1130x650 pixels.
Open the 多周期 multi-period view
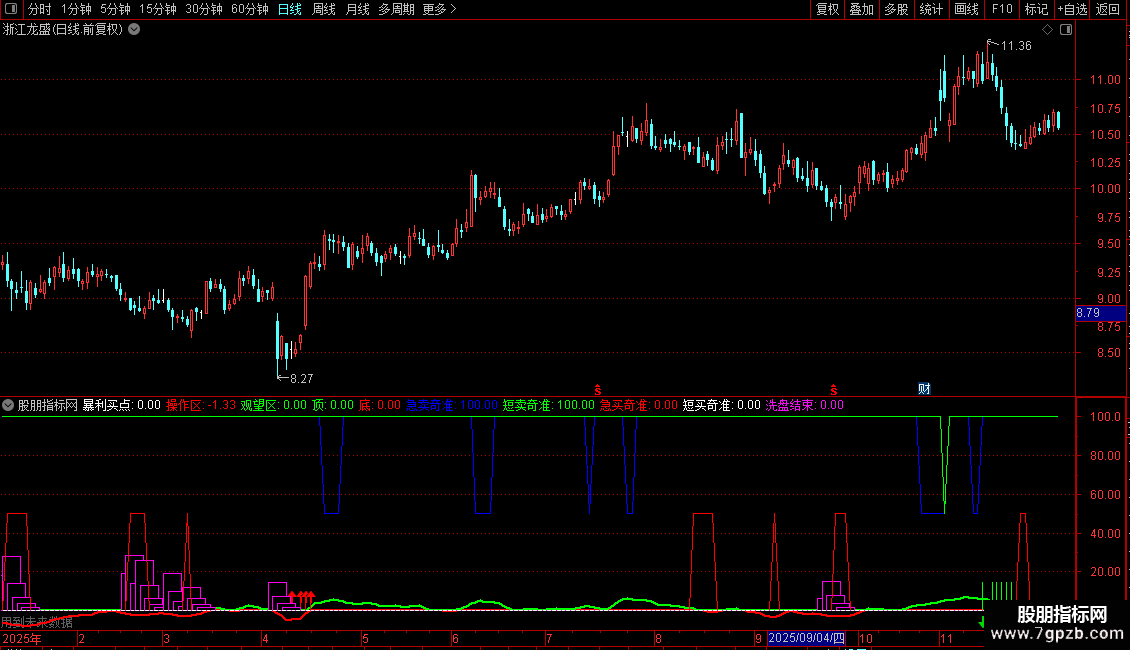click(x=396, y=9)
